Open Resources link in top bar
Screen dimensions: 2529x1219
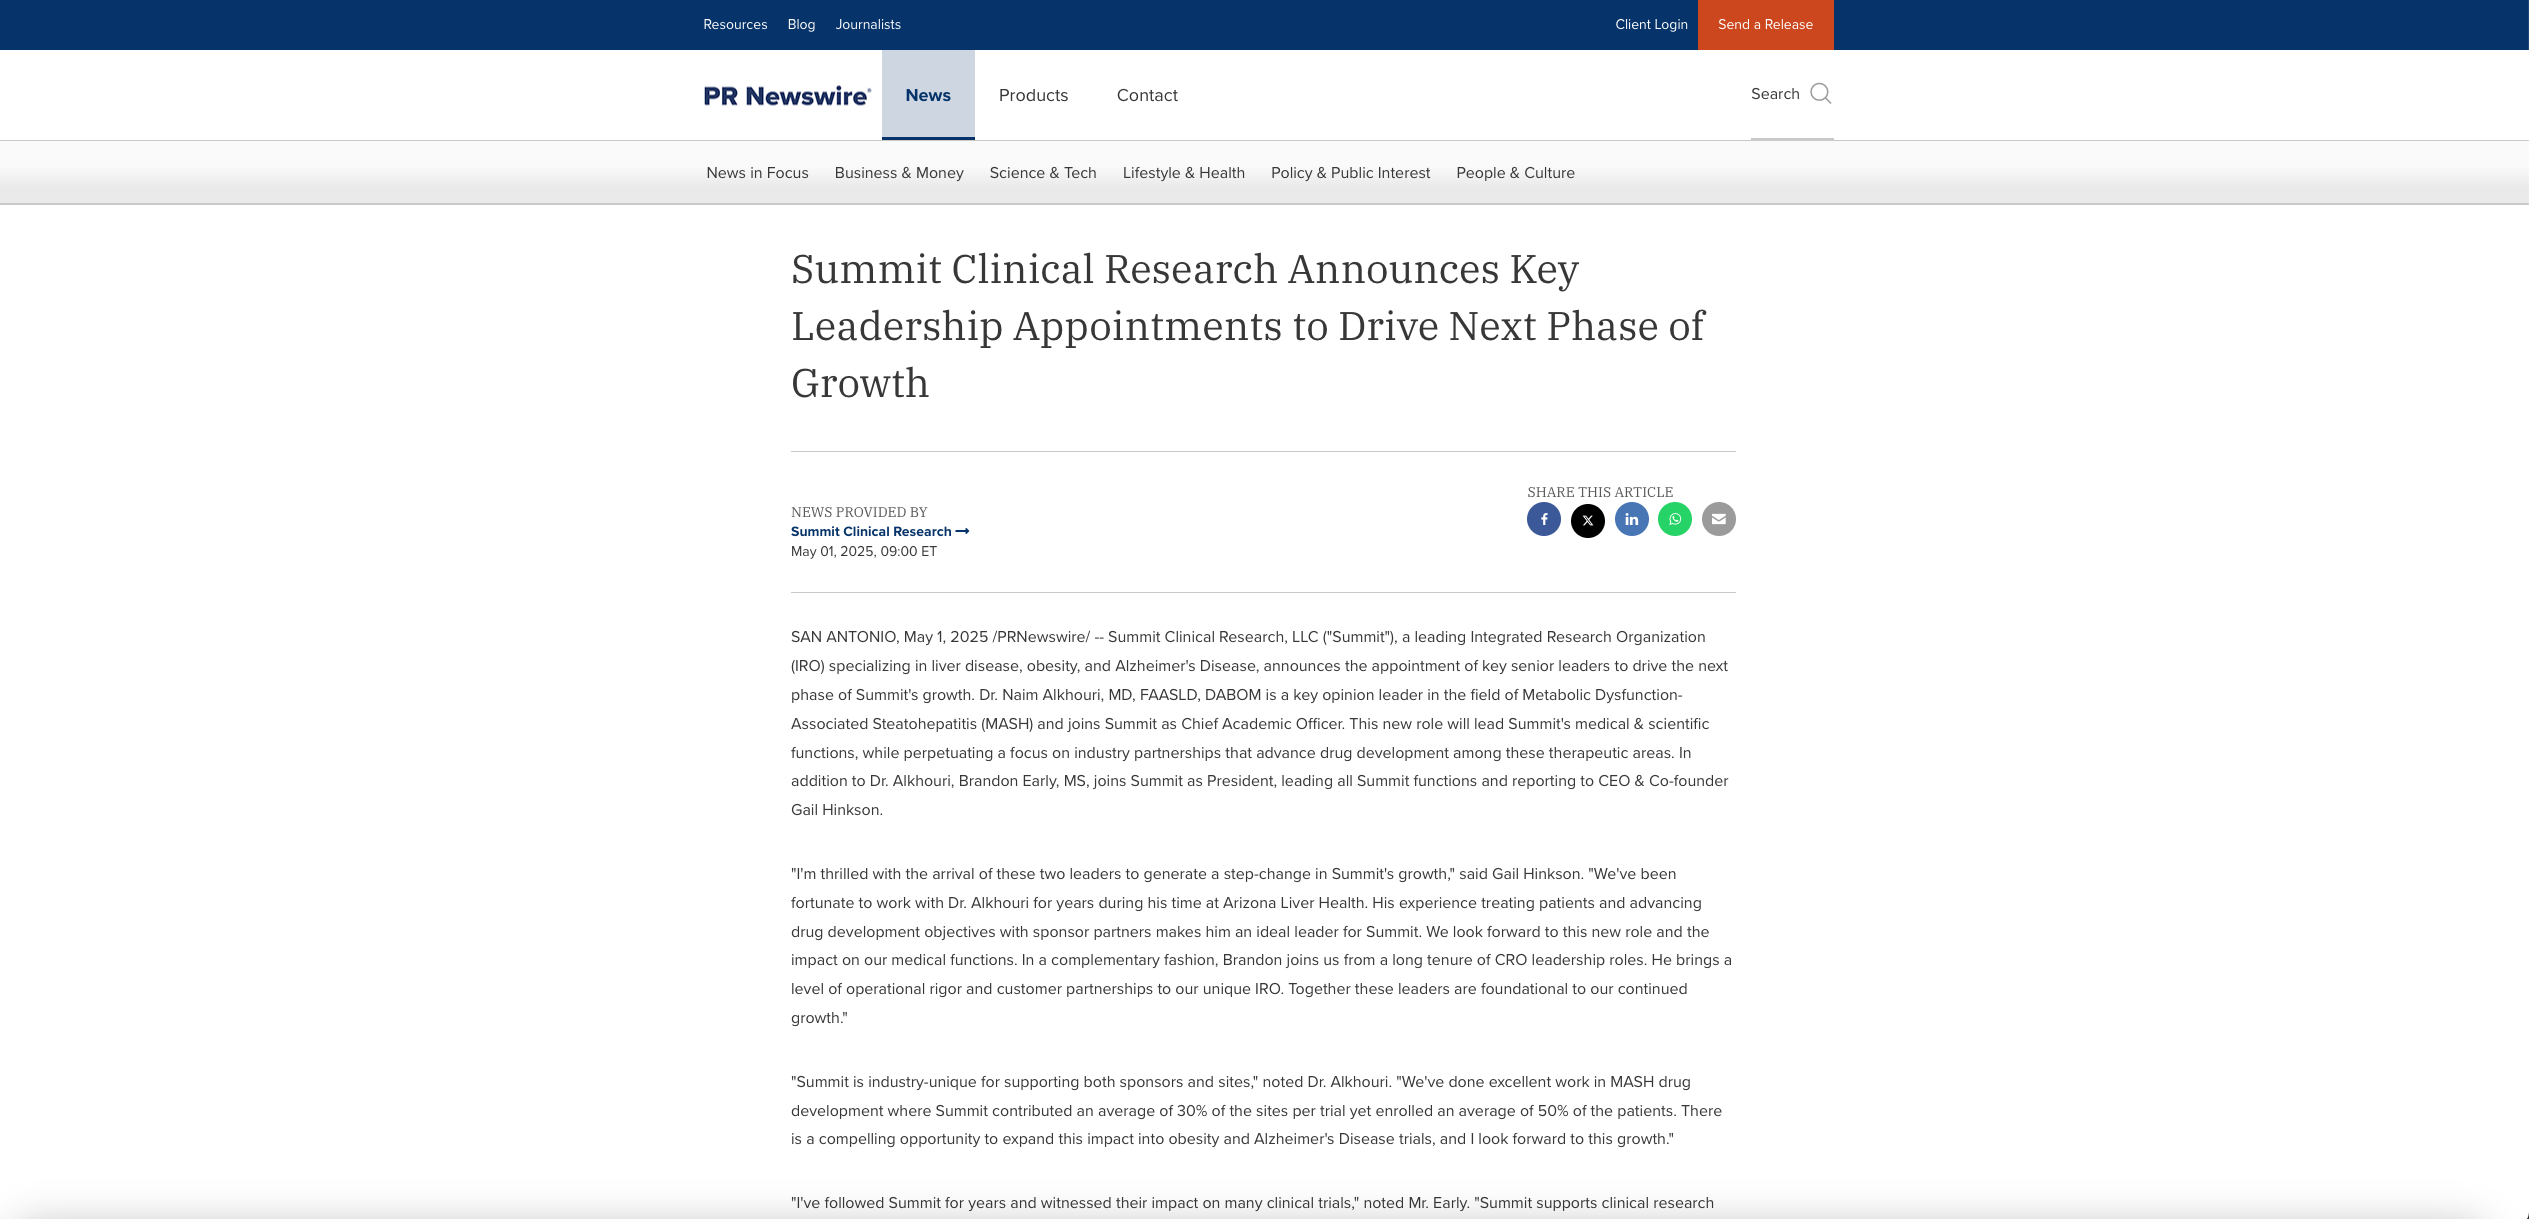pos(735,25)
